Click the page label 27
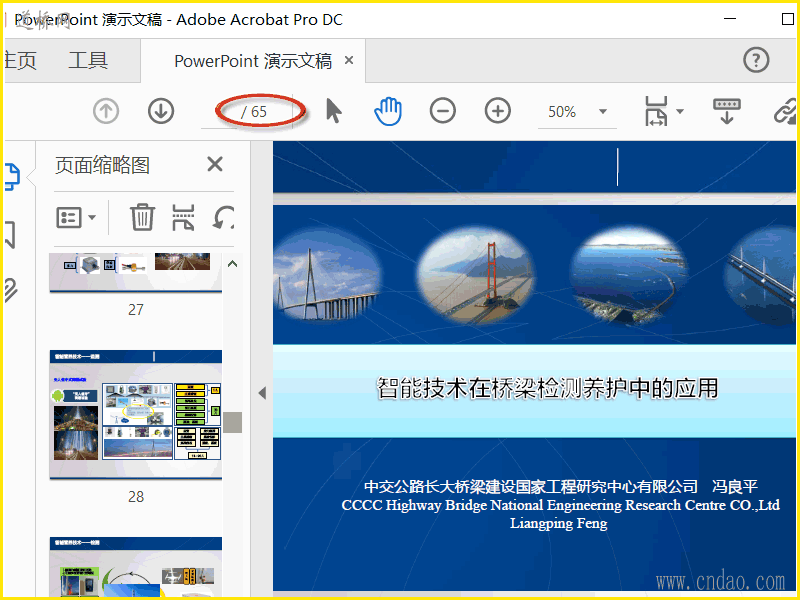 pyautogui.click(x=136, y=309)
